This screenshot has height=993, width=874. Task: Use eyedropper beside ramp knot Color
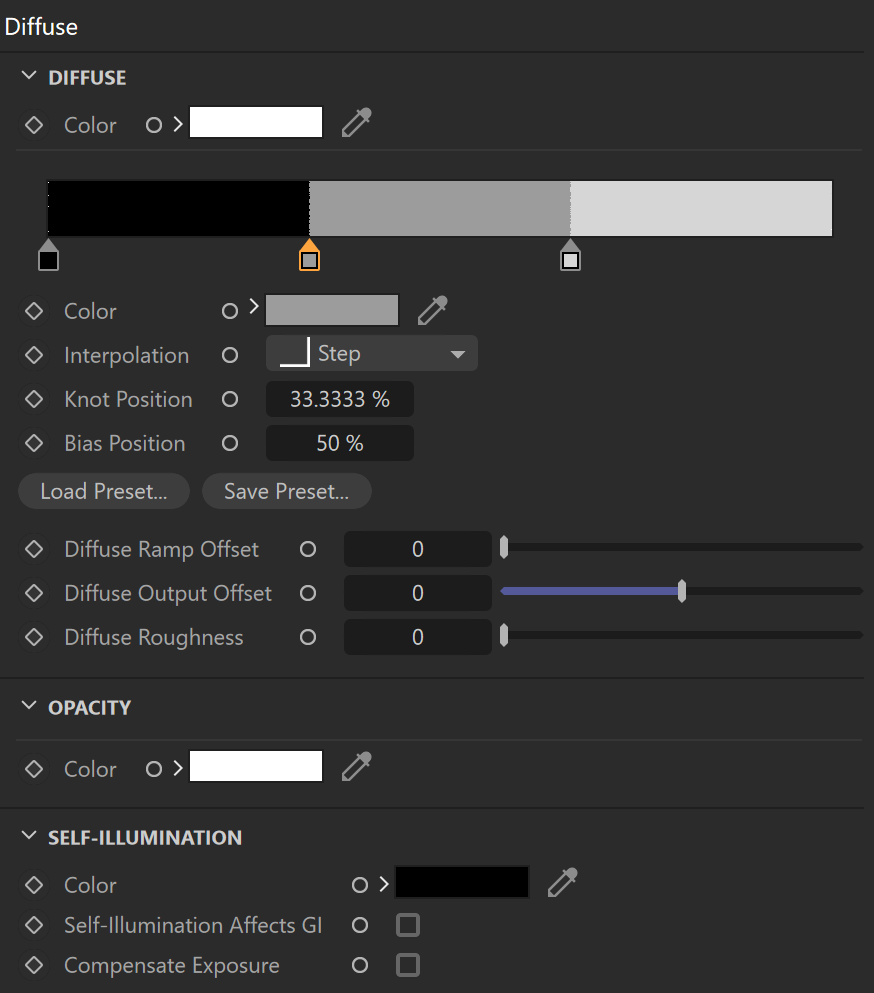(x=433, y=310)
